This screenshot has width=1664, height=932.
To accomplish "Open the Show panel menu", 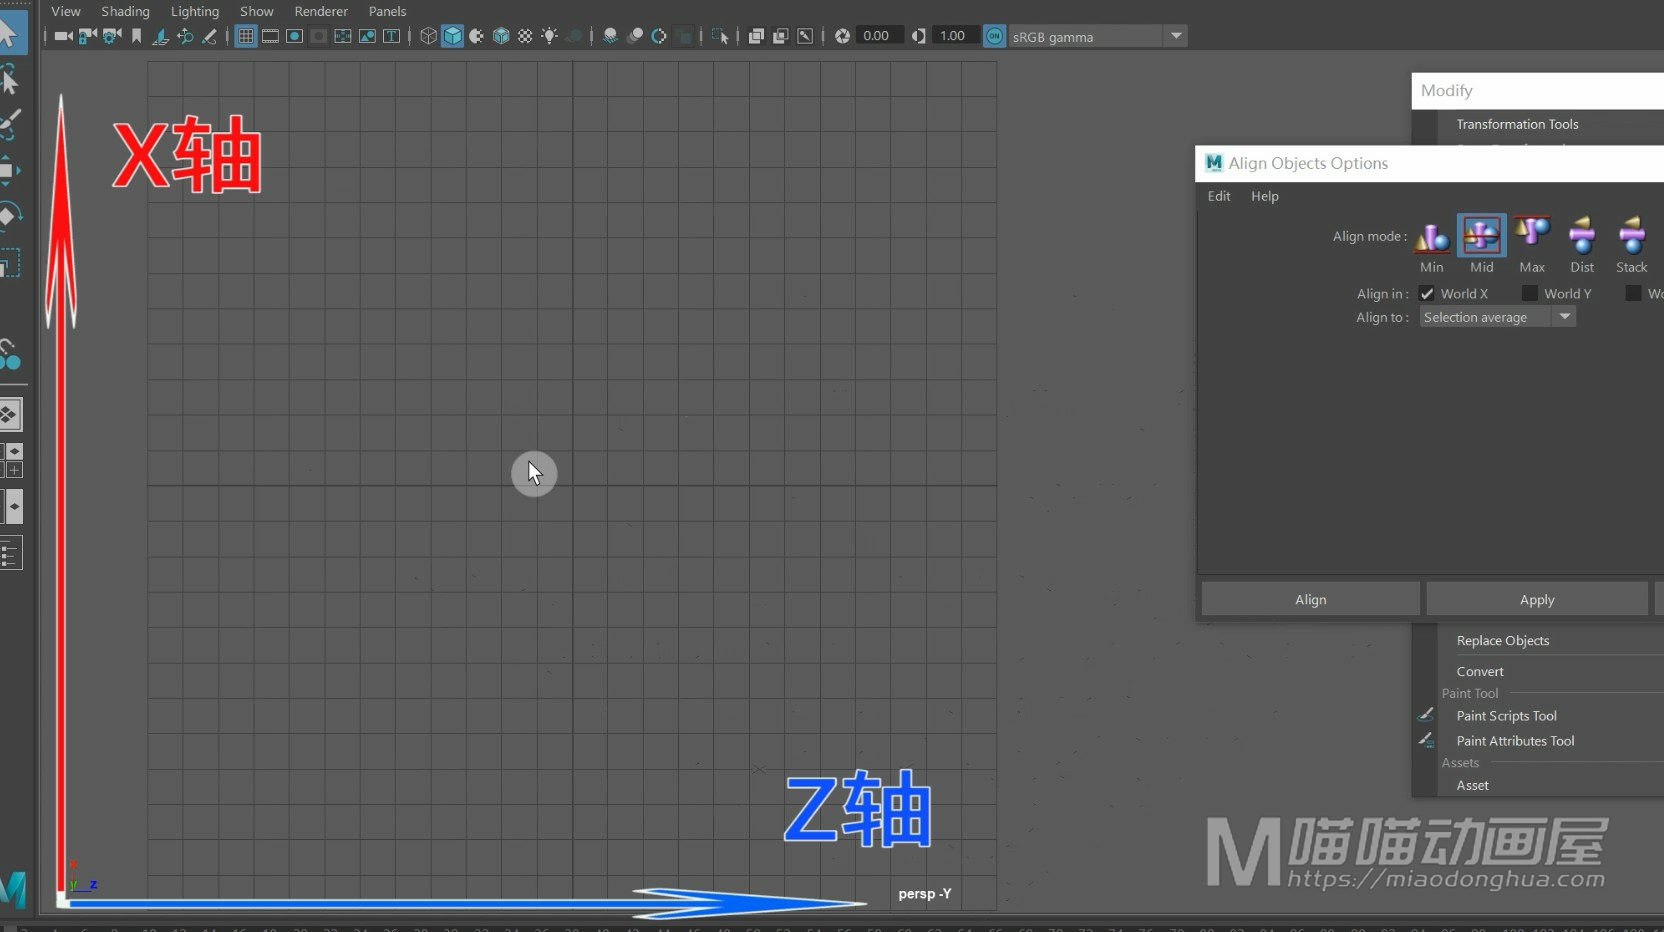I will coord(257,11).
